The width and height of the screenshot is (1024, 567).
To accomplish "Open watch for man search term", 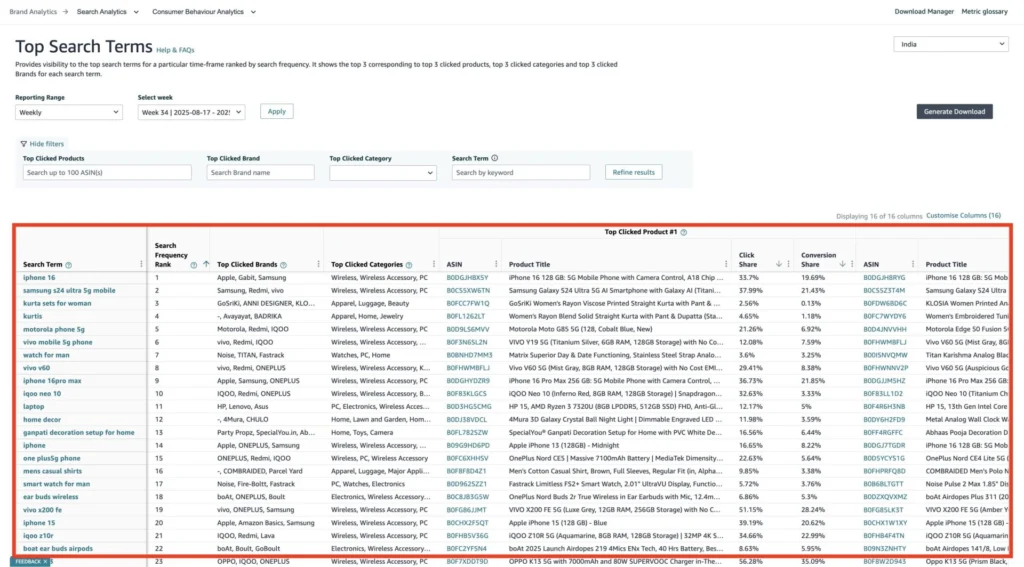I will pos(46,355).
